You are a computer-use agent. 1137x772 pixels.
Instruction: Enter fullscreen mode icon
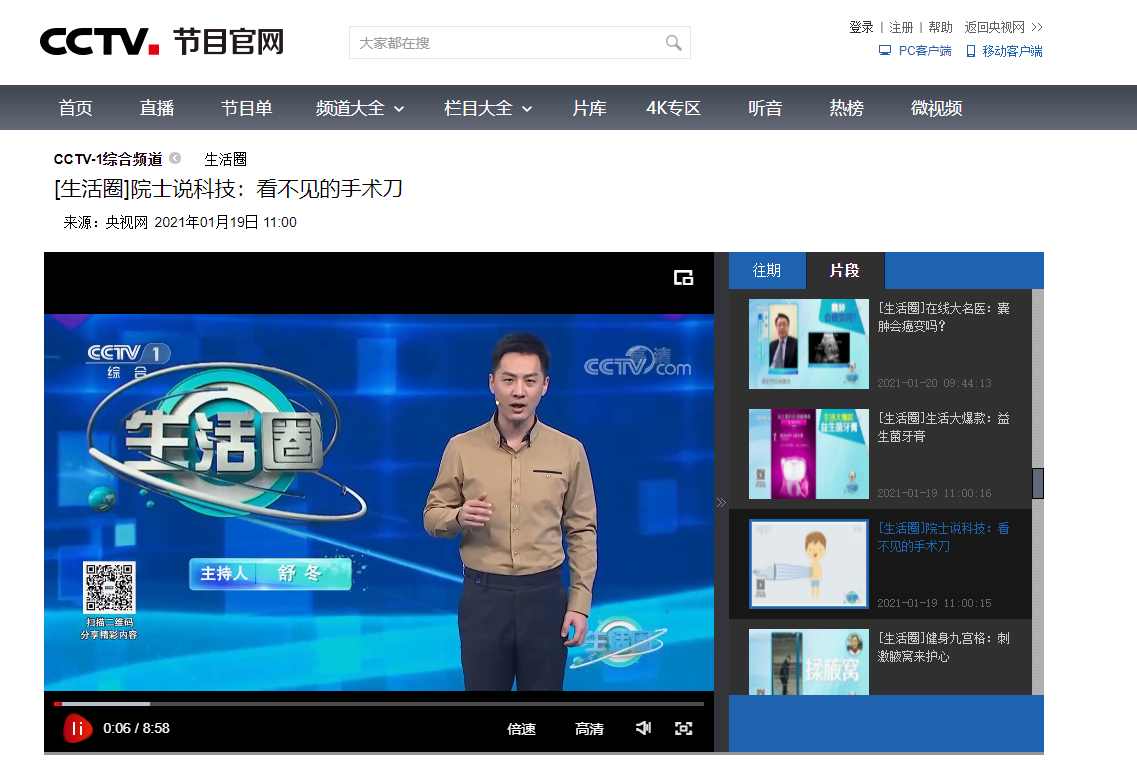pyautogui.click(x=683, y=728)
